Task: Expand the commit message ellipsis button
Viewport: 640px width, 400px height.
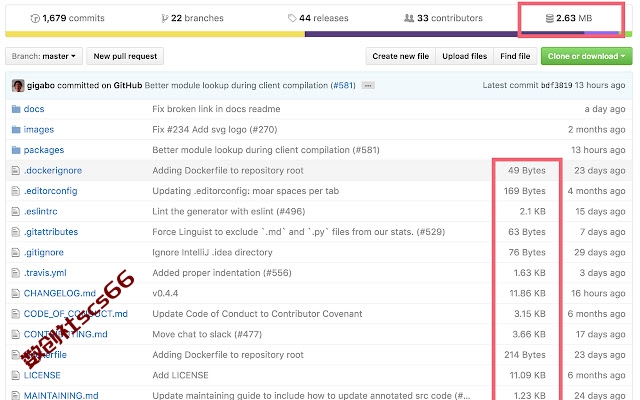Action: click(368, 86)
